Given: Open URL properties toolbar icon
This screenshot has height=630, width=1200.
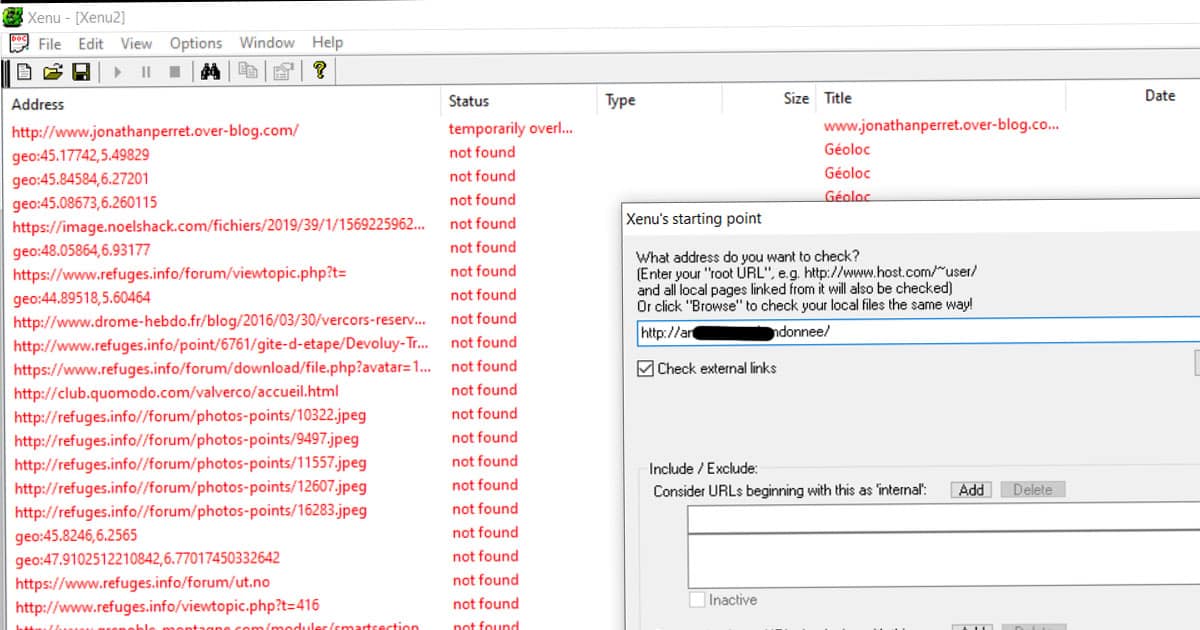Looking at the screenshot, I should click(x=283, y=72).
